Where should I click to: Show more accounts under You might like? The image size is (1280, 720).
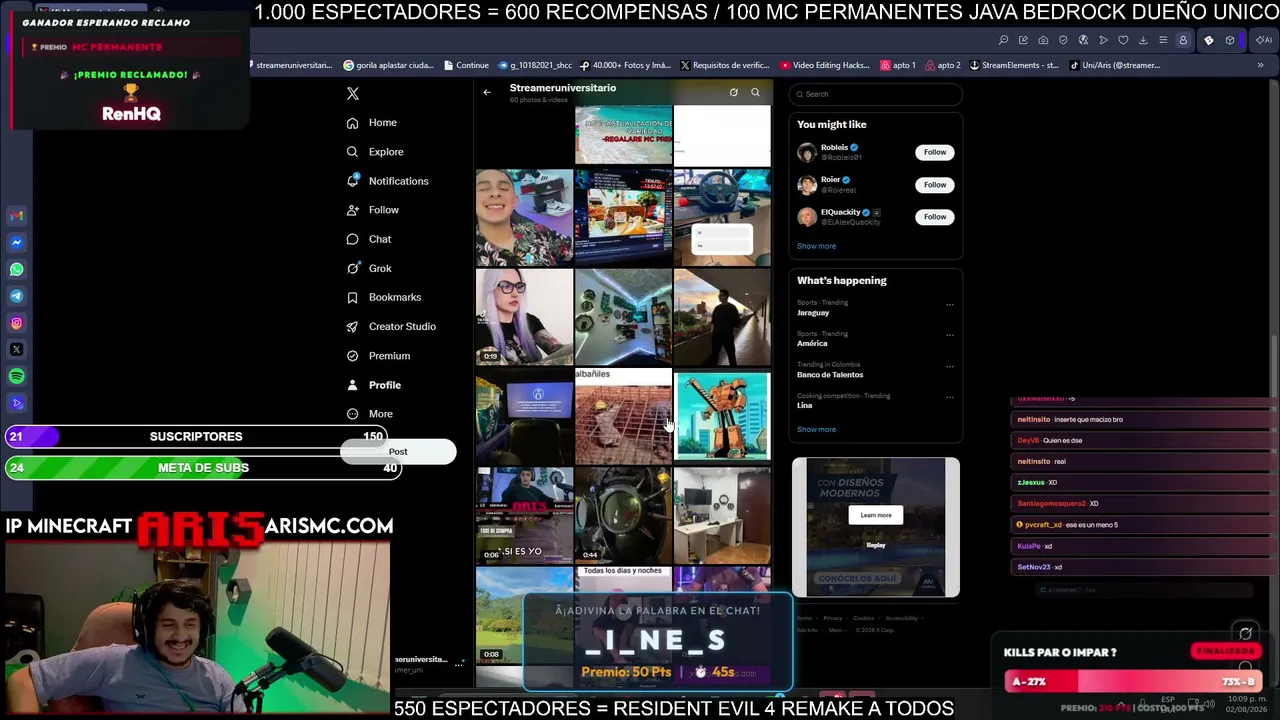[817, 246]
